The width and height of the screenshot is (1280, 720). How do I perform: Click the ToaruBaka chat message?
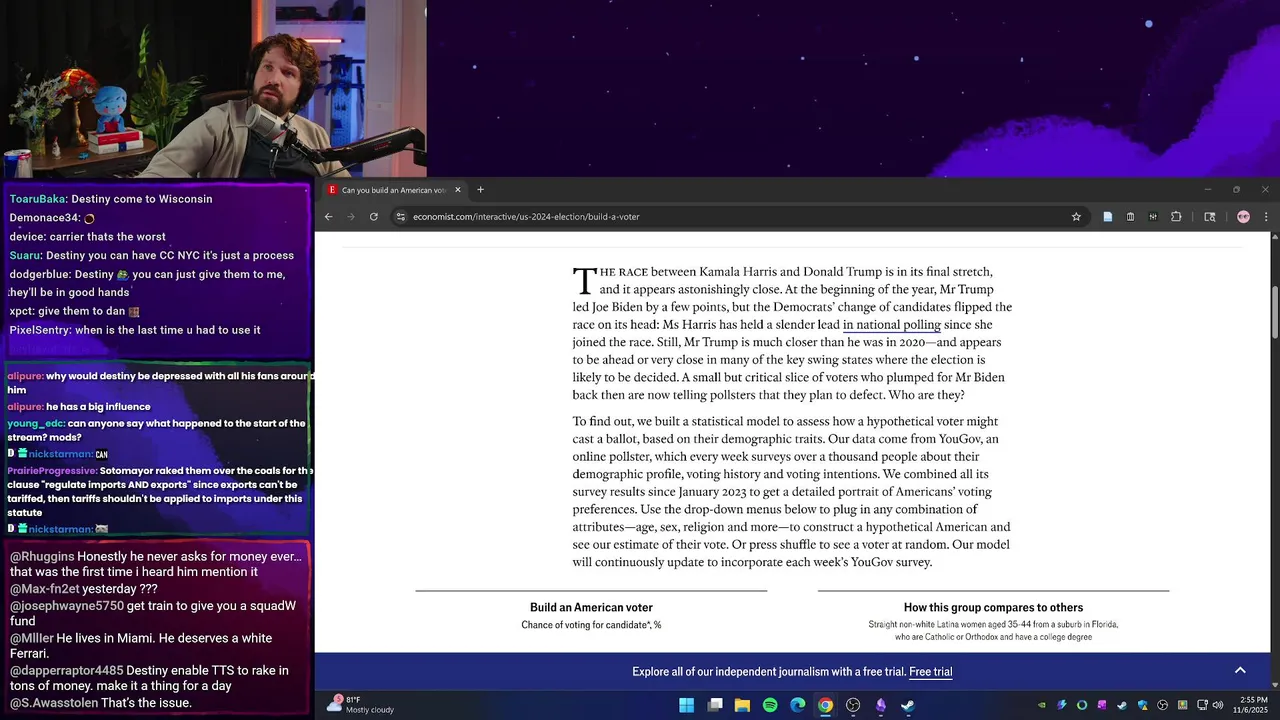coord(111,199)
